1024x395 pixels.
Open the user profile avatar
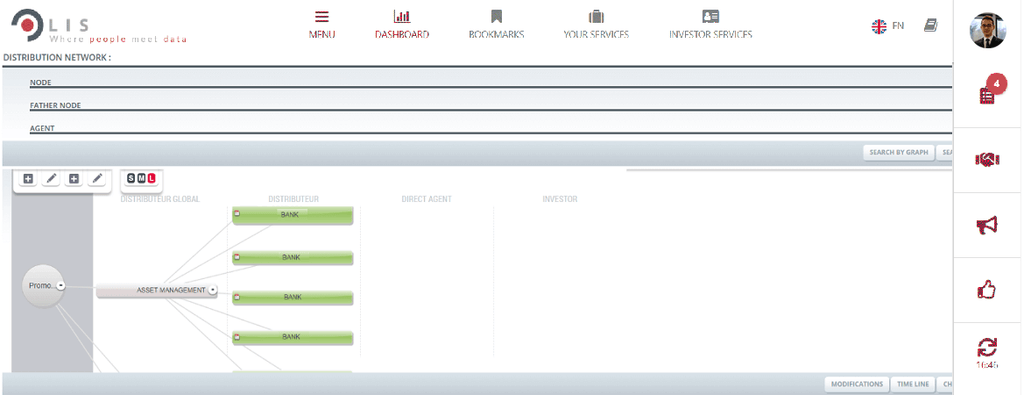[987, 30]
